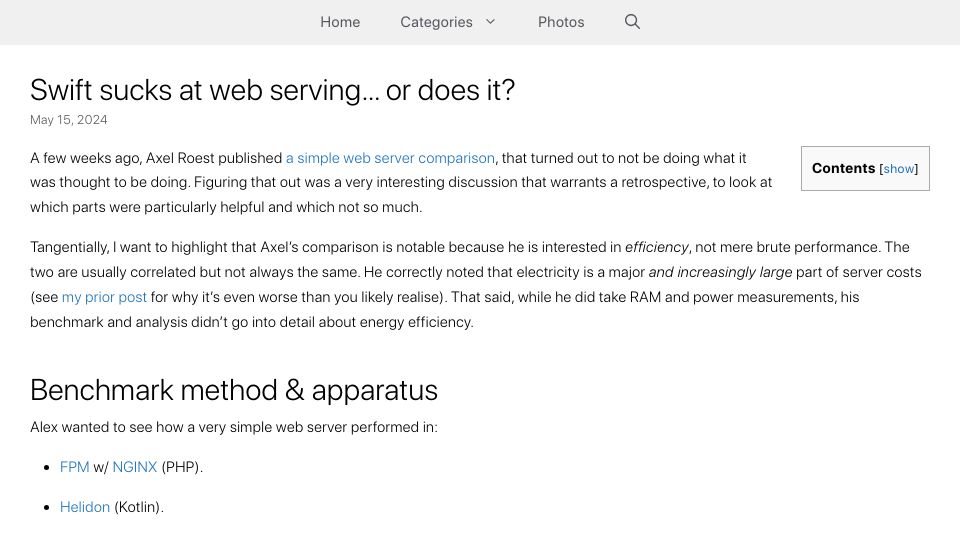Open the Photos menu item
The width and height of the screenshot is (960, 540).
click(x=561, y=22)
